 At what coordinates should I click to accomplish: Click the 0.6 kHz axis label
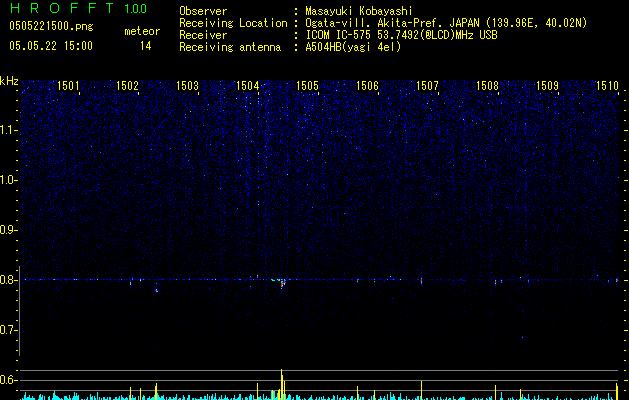8,380
